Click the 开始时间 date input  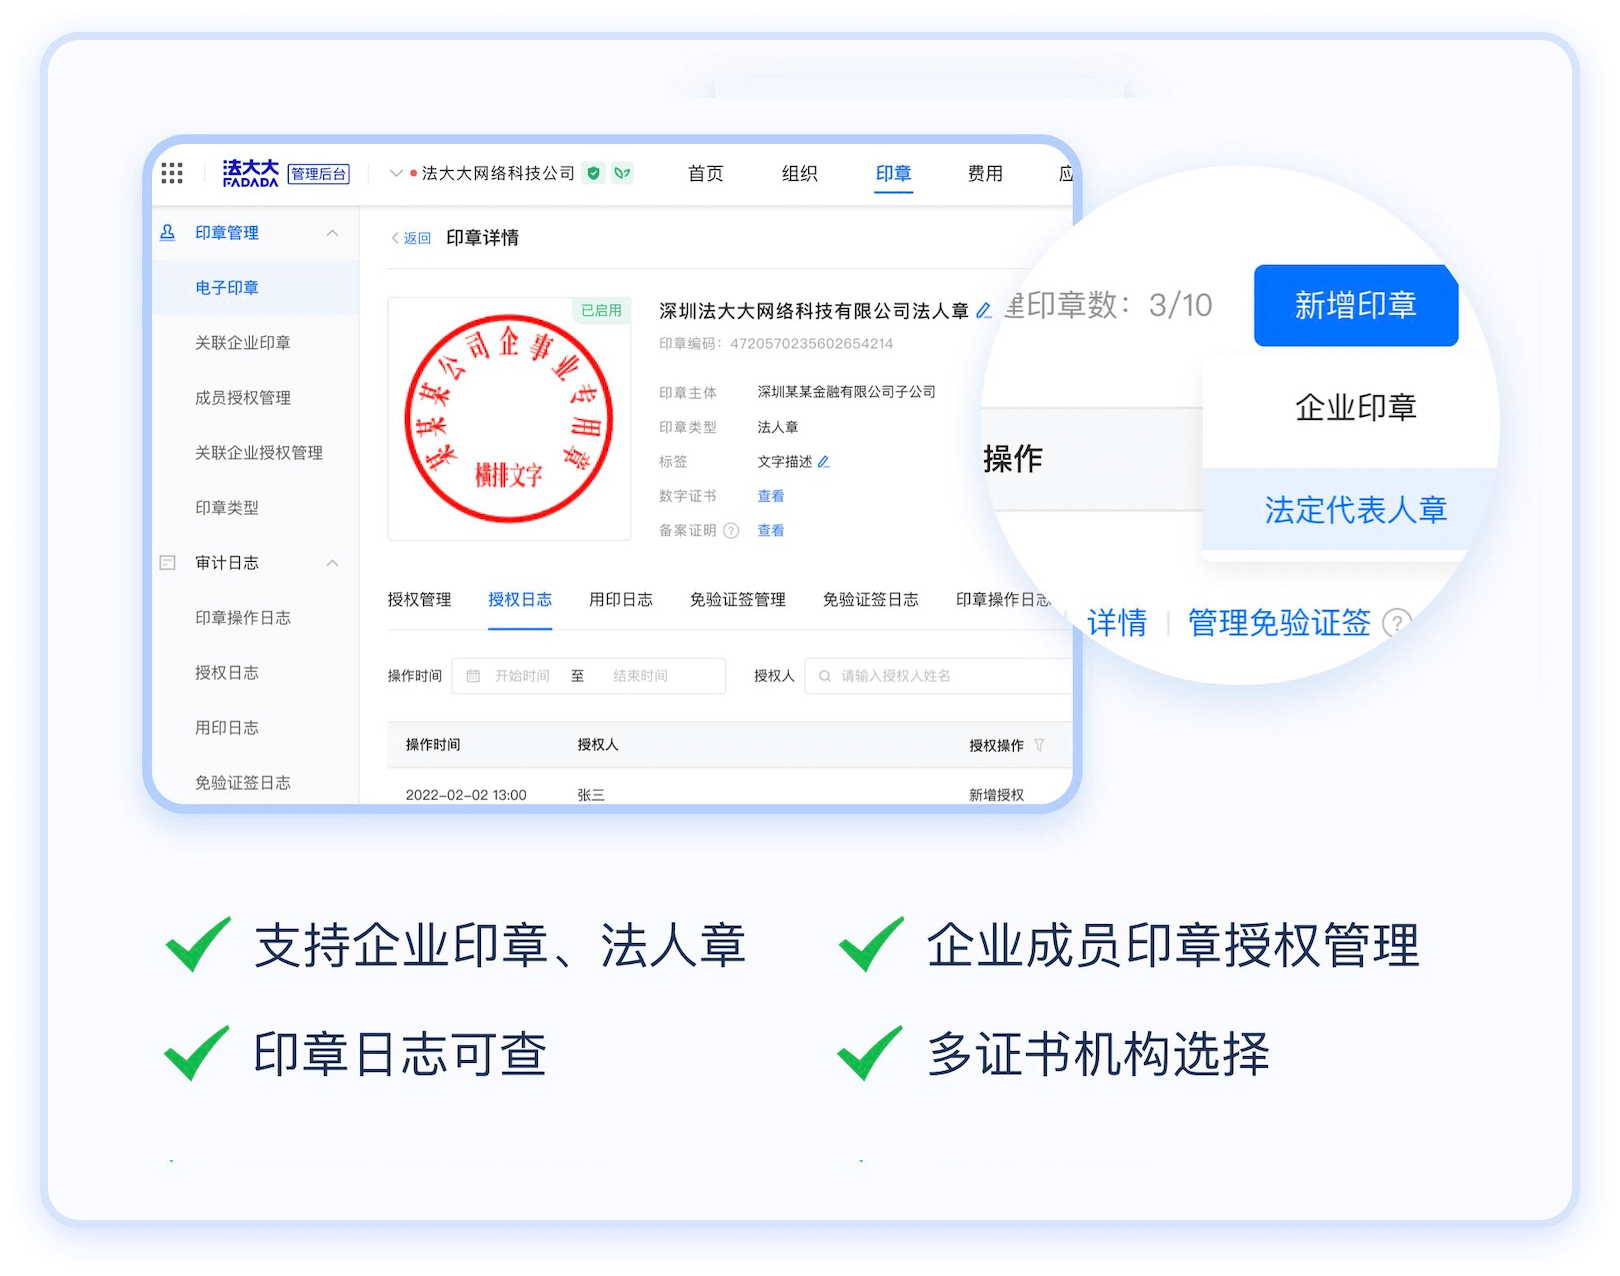pos(522,676)
